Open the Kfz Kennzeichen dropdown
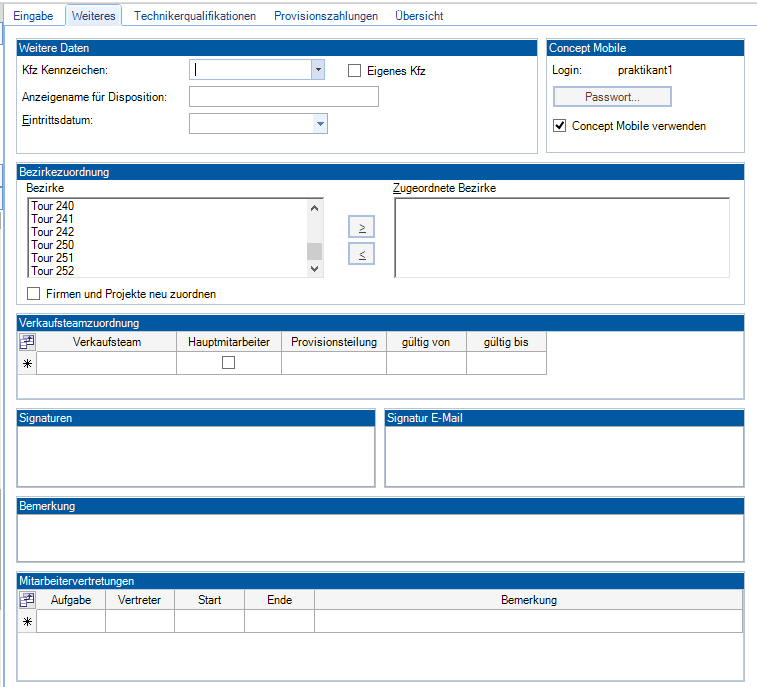 point(318,70)
